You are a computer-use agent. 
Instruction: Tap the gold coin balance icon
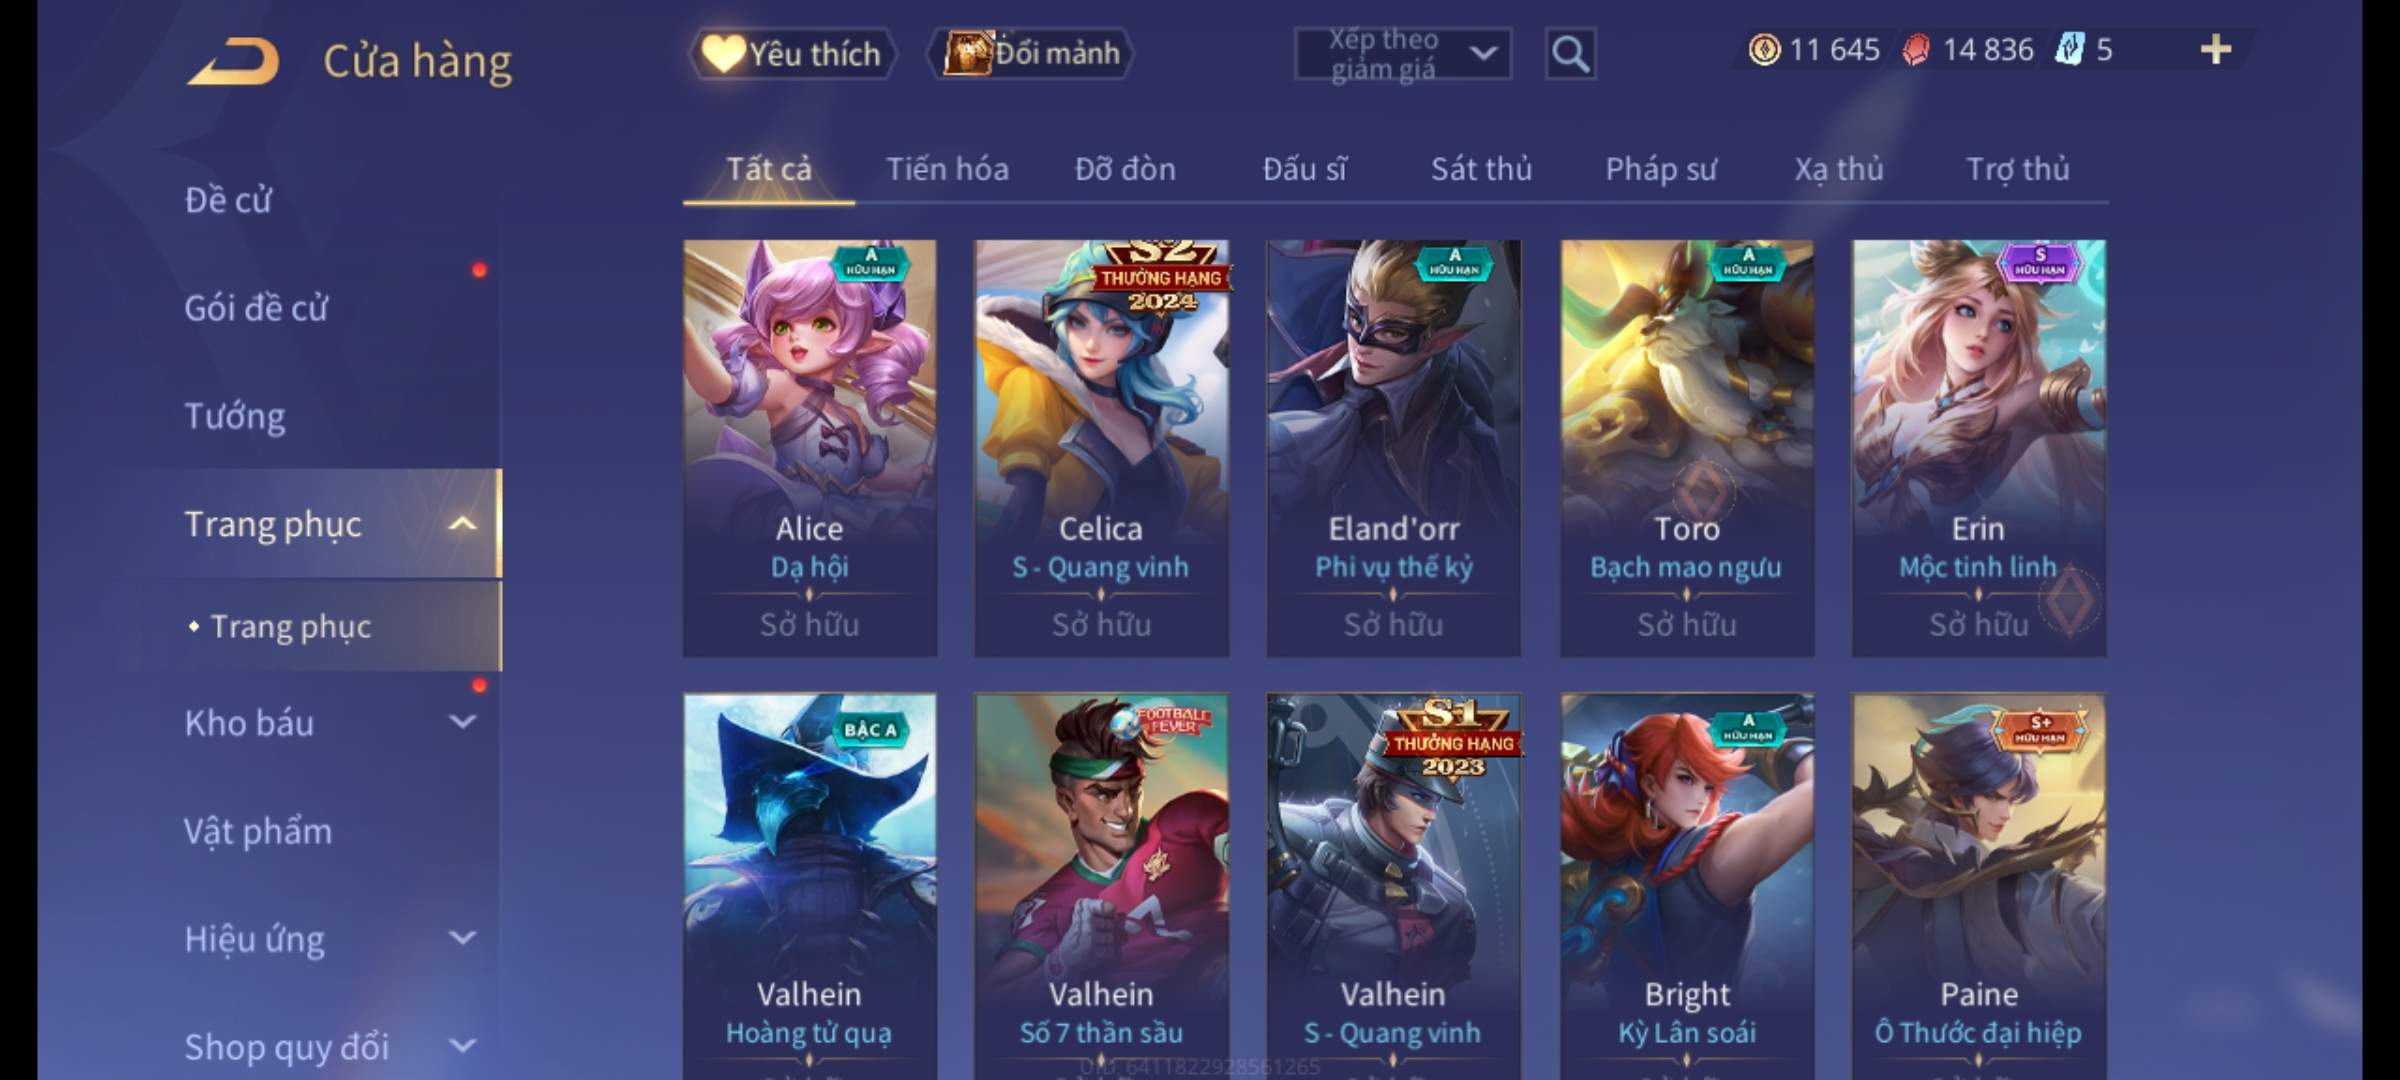[1764, 50]
